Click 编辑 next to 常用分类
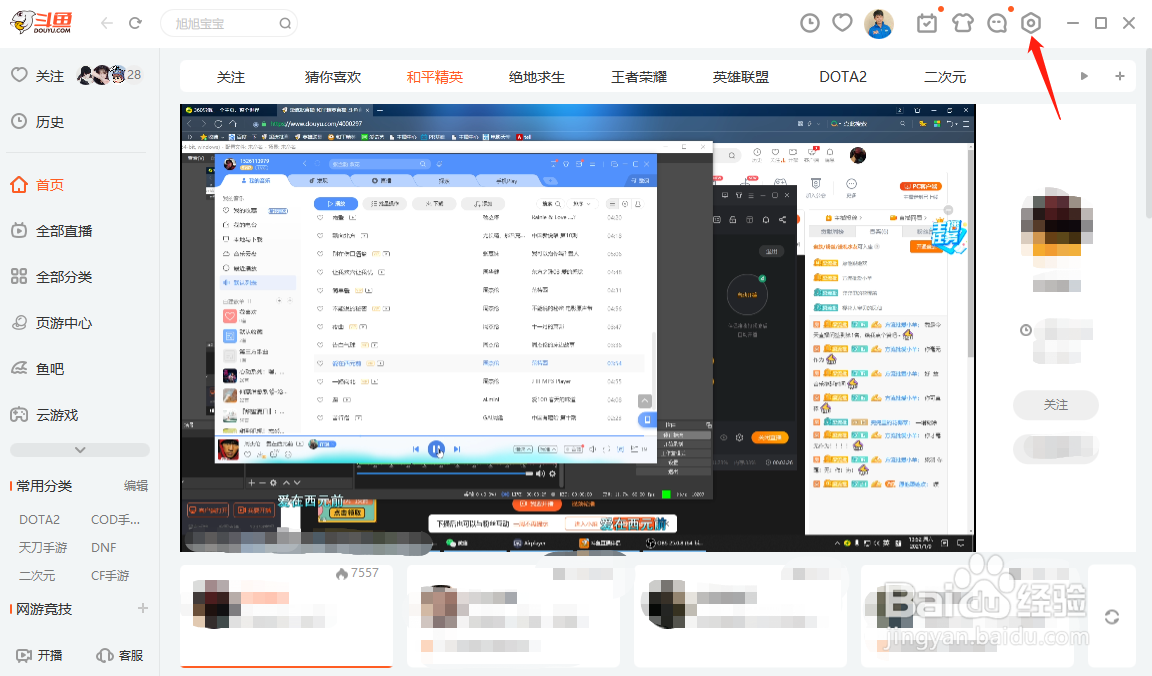This screenshot has height=676, width=1152. [x=136, y=486]
